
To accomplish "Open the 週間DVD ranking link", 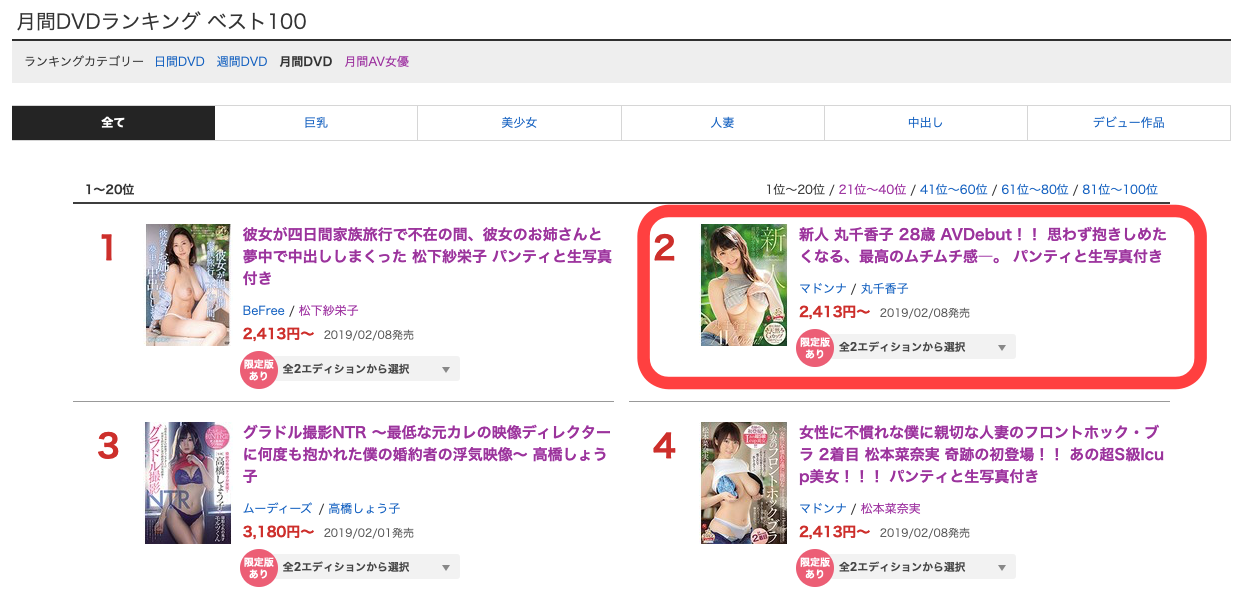I will pyautogui.click(x=242, y=62).
